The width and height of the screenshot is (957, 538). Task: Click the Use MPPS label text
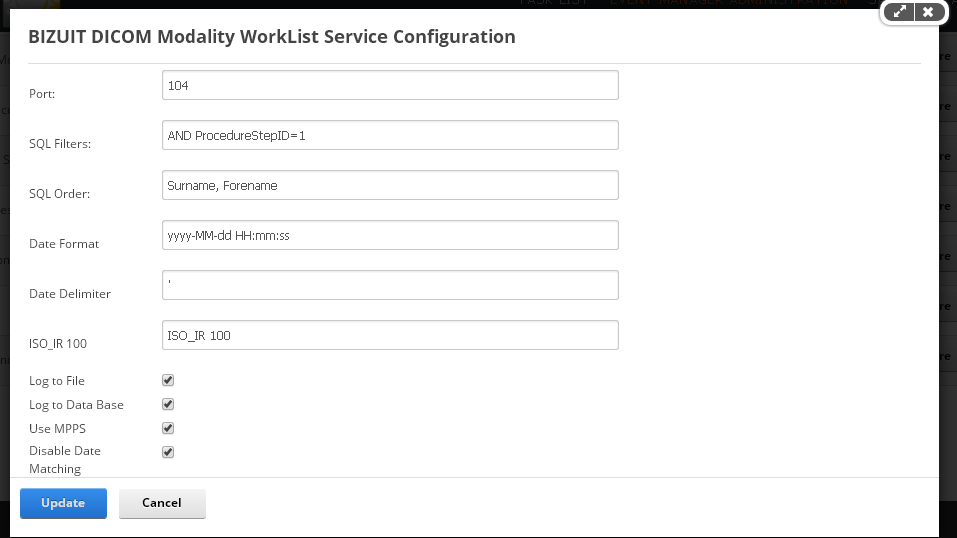pyautogui.click(x=57, y=429)
